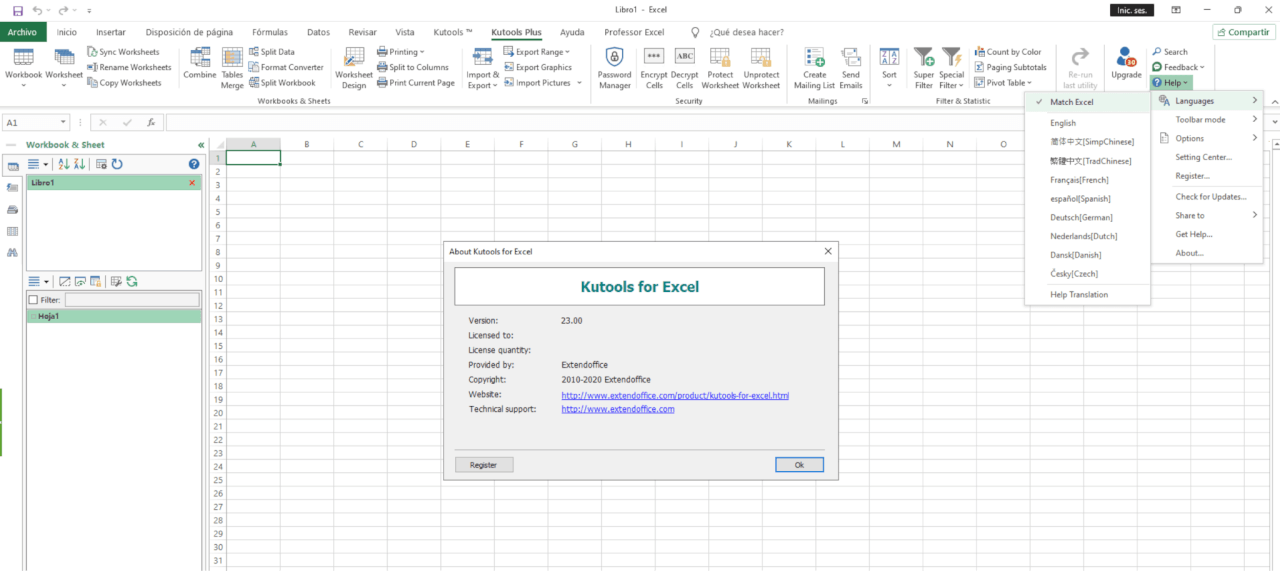Select the Hoja1 sheet in the list
This screenshot has height=571, width=1280.
(114, 316)
